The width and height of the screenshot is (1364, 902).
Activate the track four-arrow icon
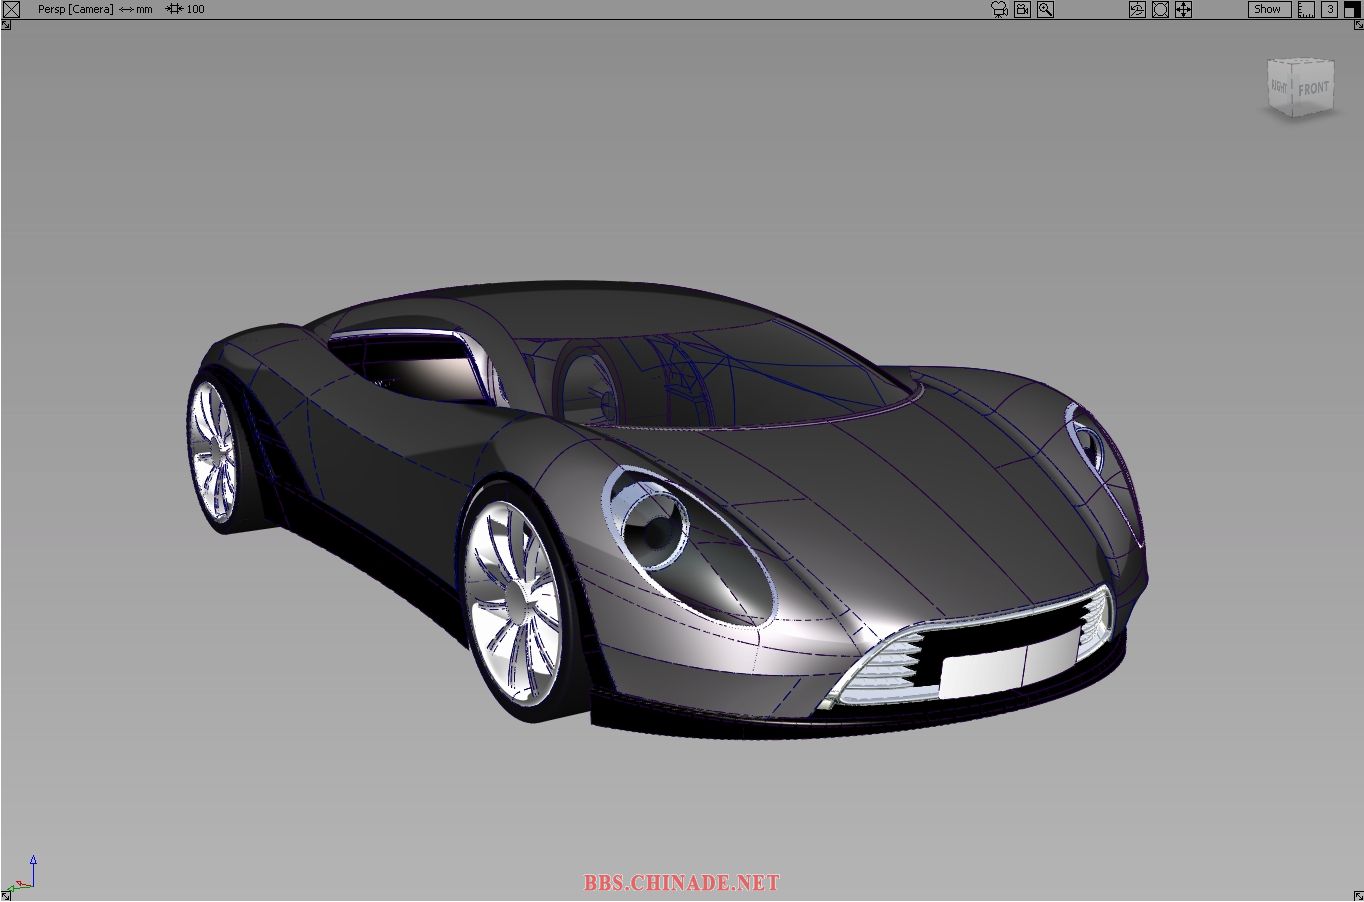pos(1183,9)
